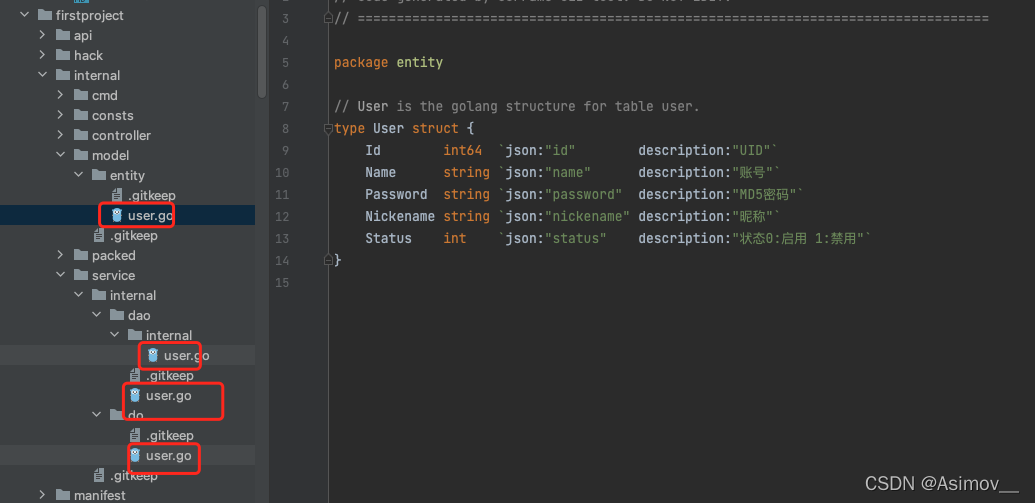Expand the api folder chevron

point(43,35)
